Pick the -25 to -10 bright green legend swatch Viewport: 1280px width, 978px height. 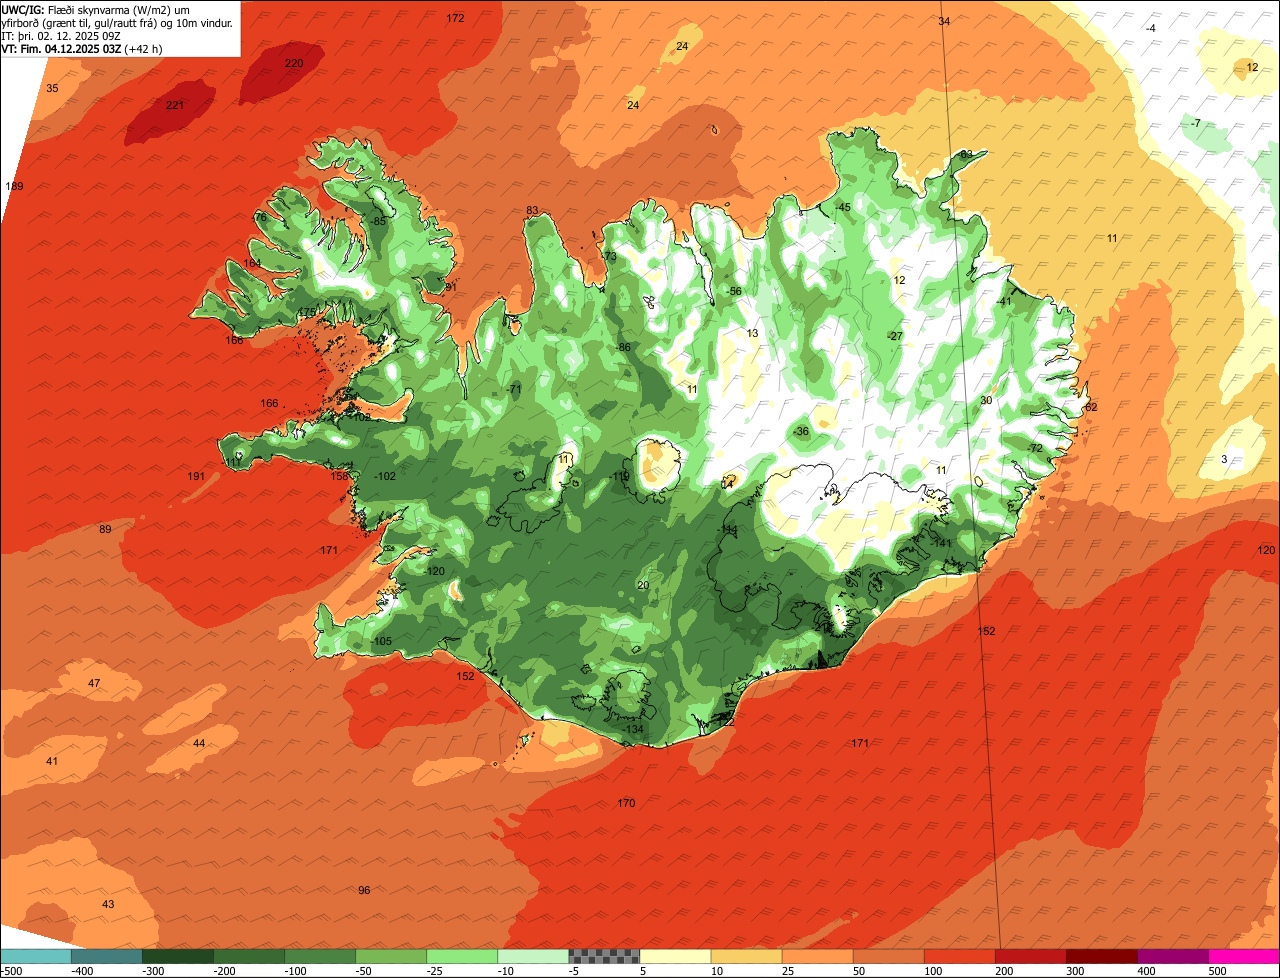(x=462, y=956)
